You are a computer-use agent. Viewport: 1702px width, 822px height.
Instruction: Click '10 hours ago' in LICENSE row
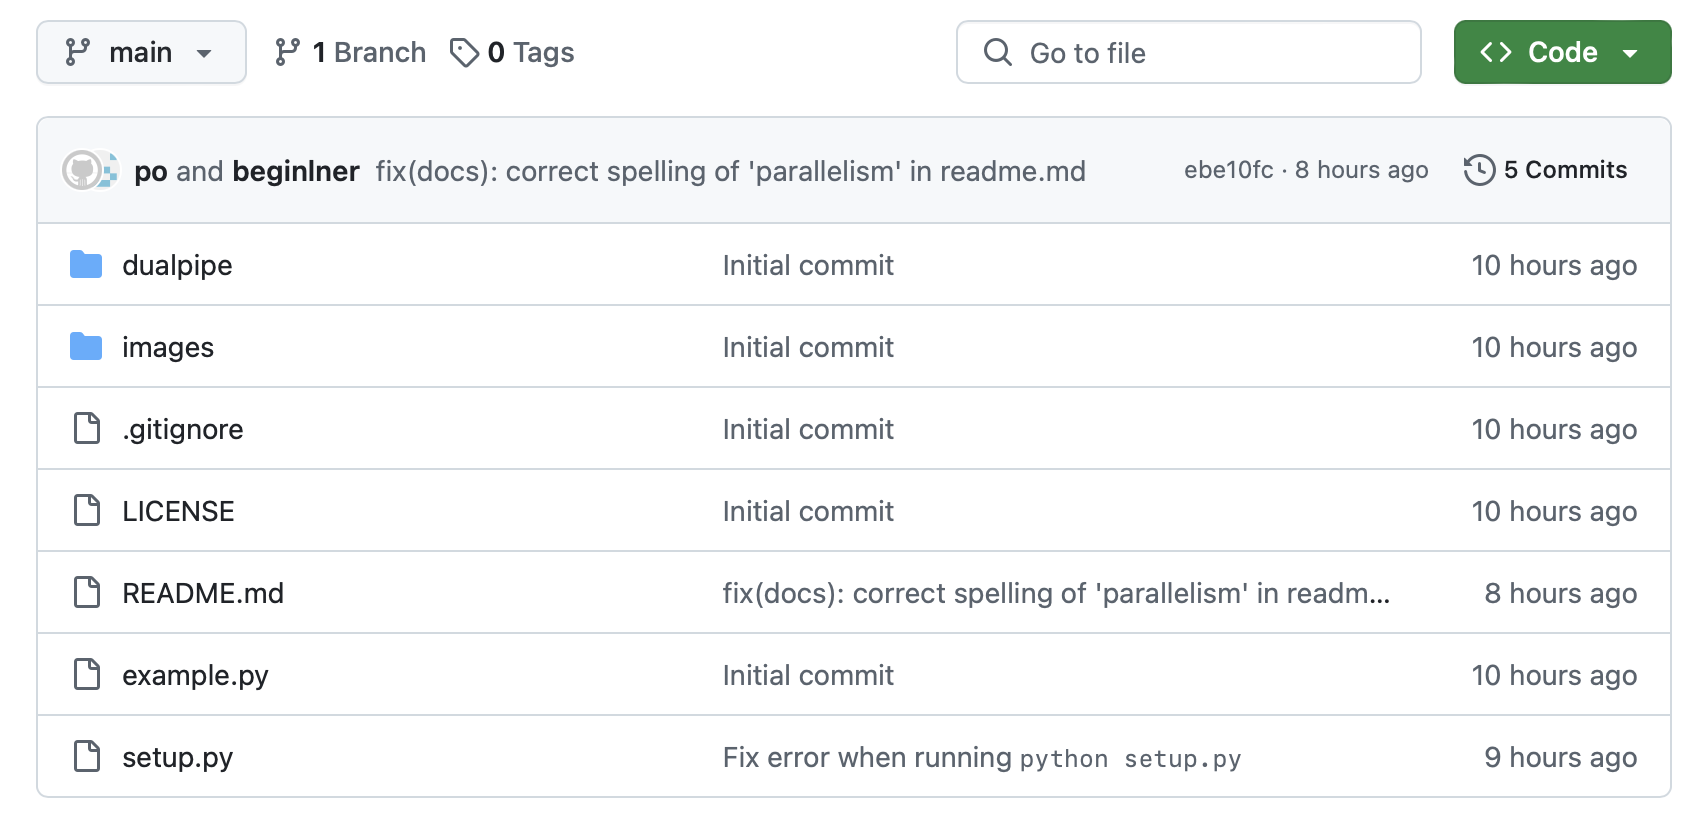1554,511
